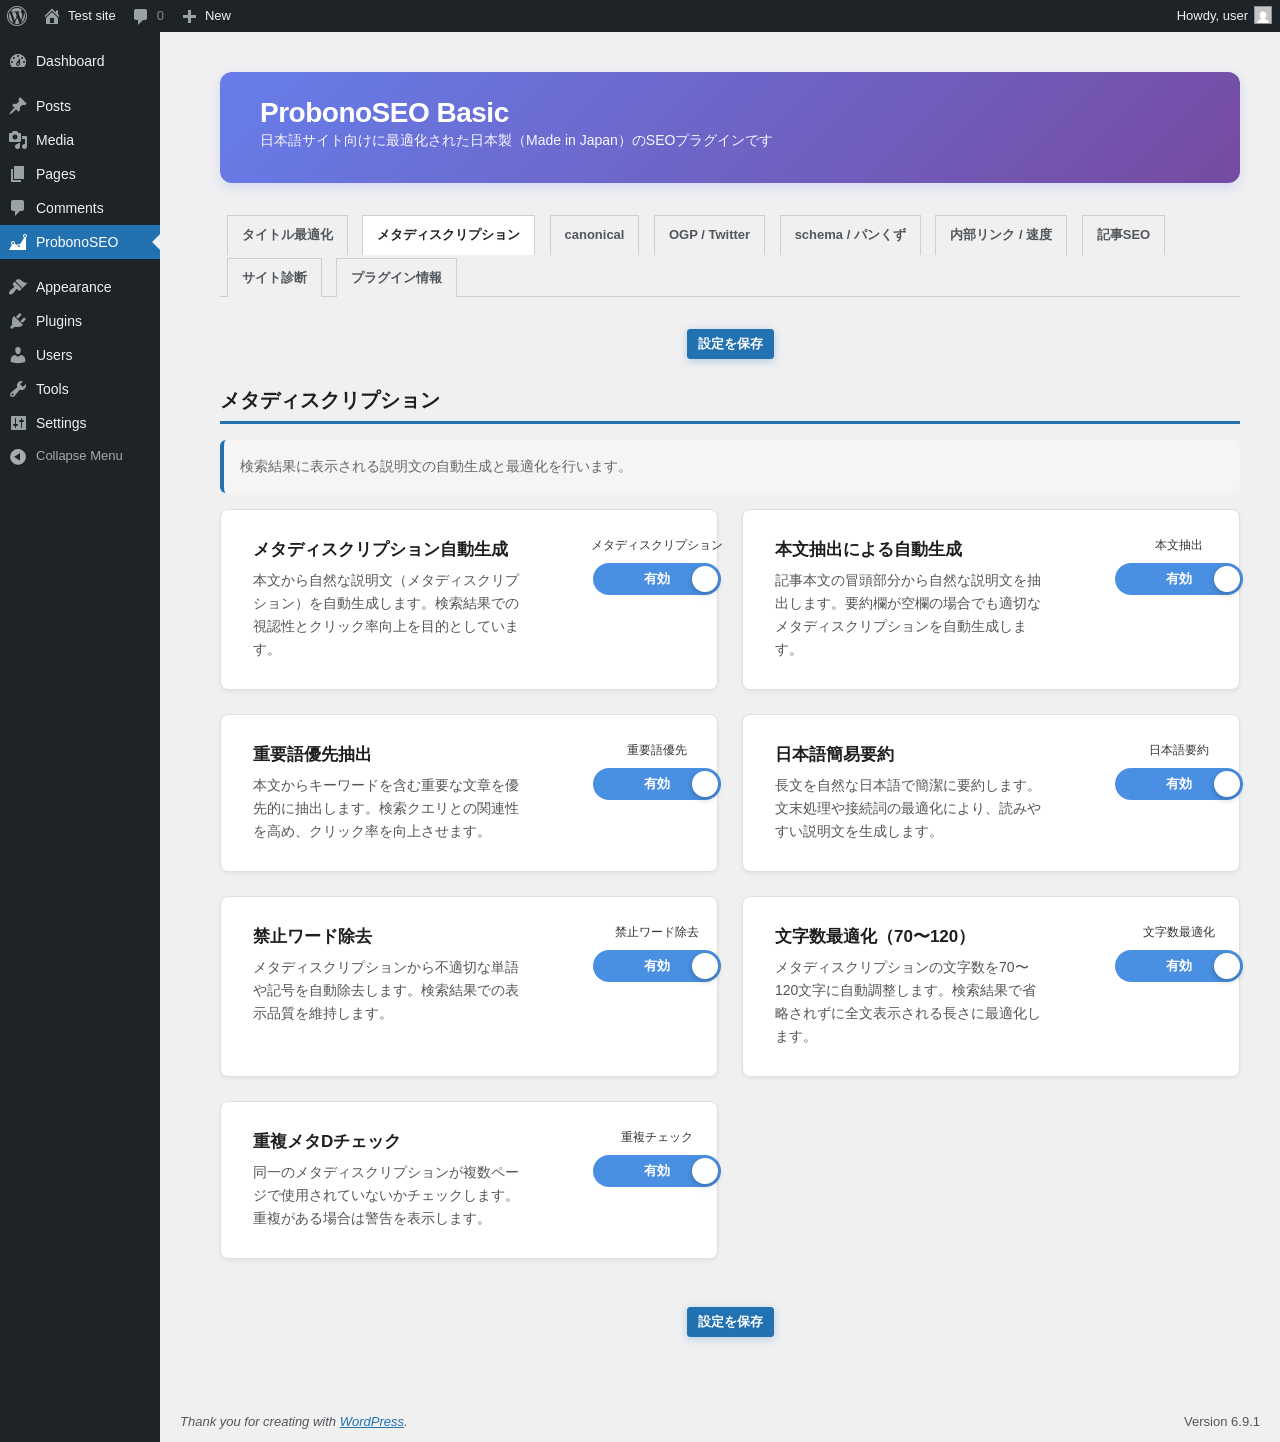Click the Test site home icon
The width and height of the screenshot is (1280, 1442).
tap(52, 16)
